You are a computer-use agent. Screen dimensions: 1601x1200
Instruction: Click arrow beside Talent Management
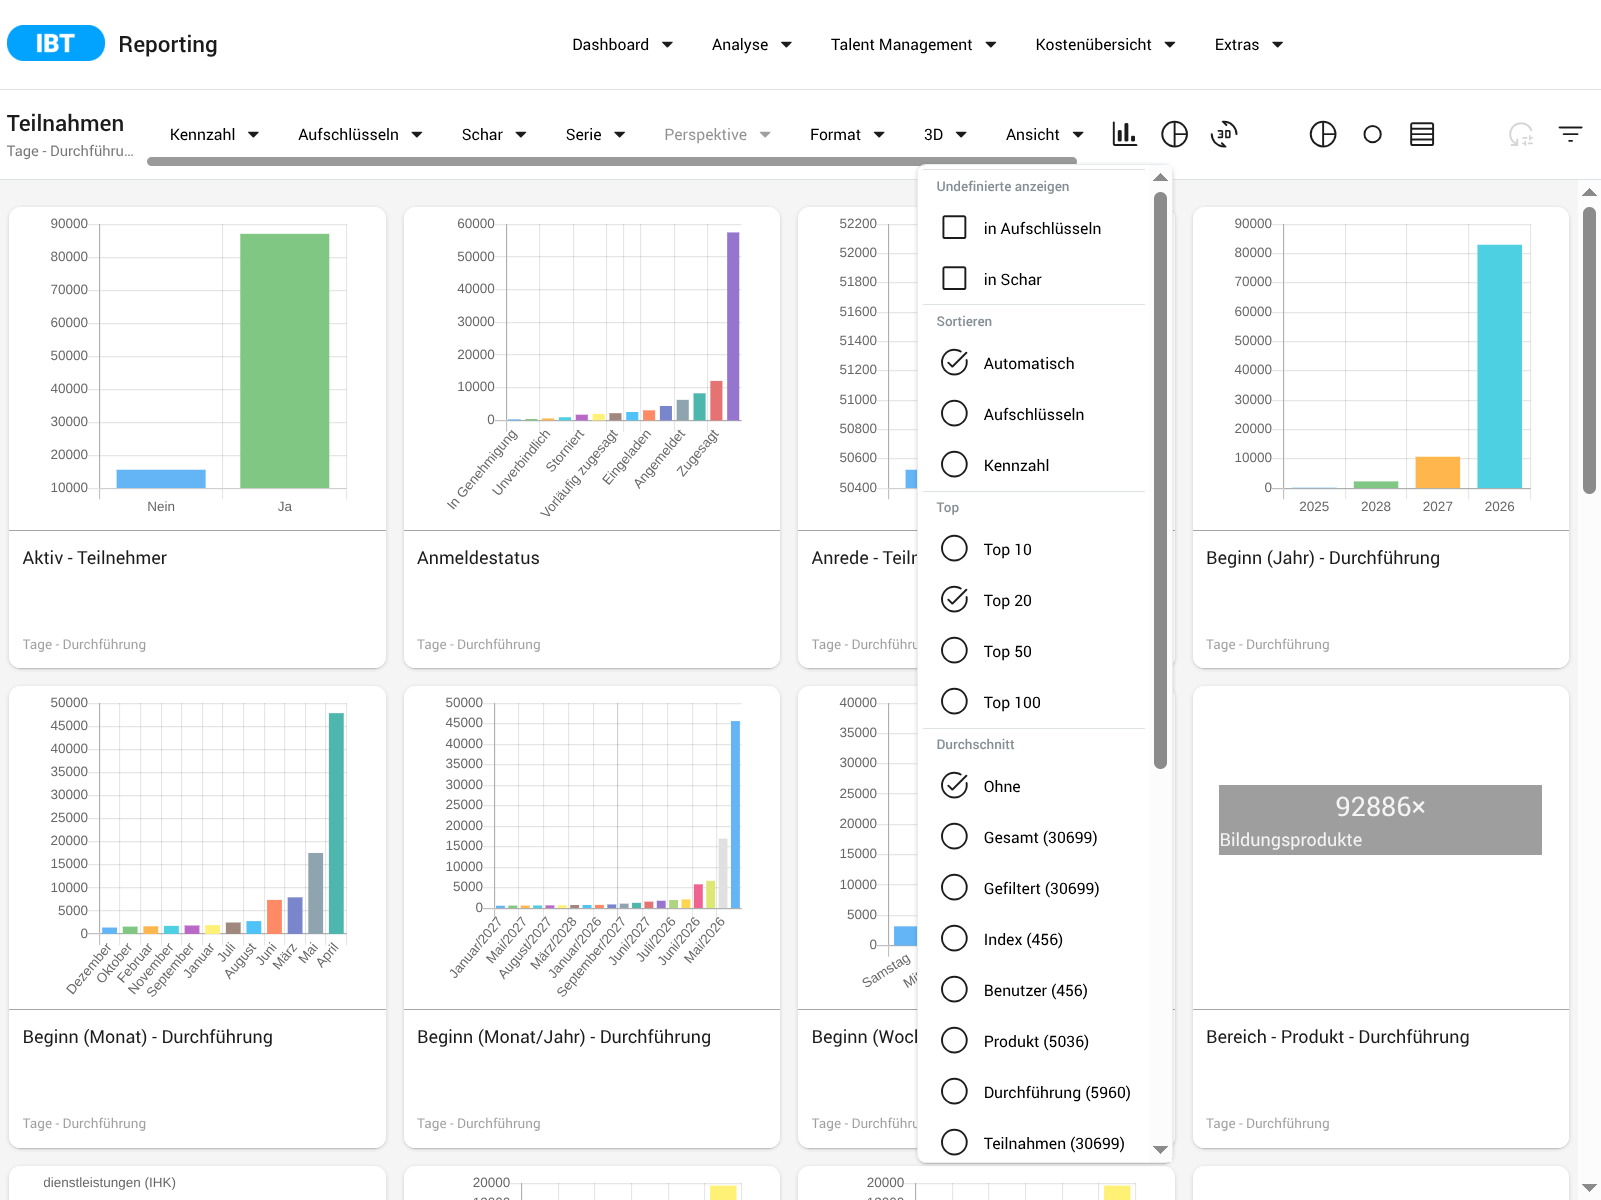coord(990,45)
